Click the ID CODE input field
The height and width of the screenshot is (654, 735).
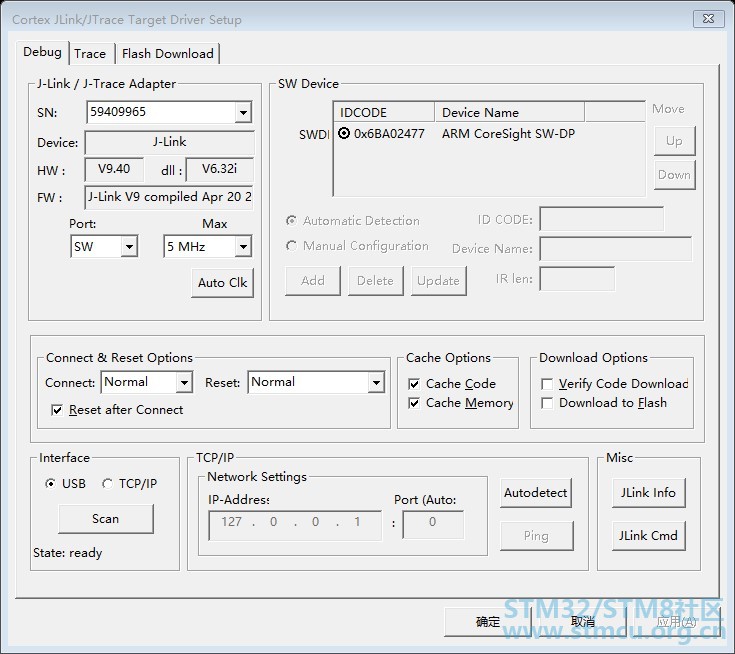[x=601, y=219]
